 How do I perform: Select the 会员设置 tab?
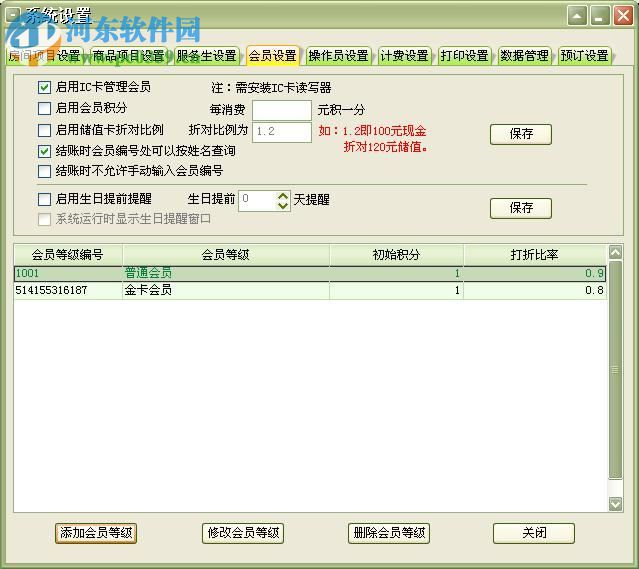click(273, 56)
